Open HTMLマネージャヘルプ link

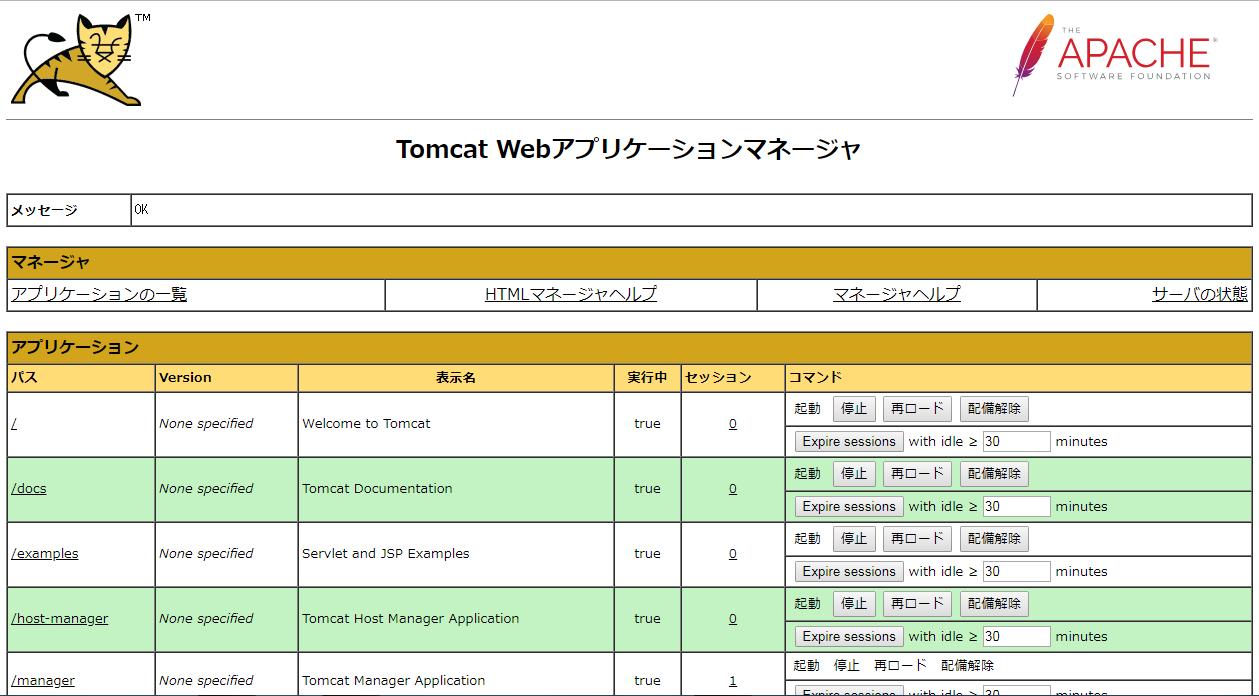[x=571, y=294]
